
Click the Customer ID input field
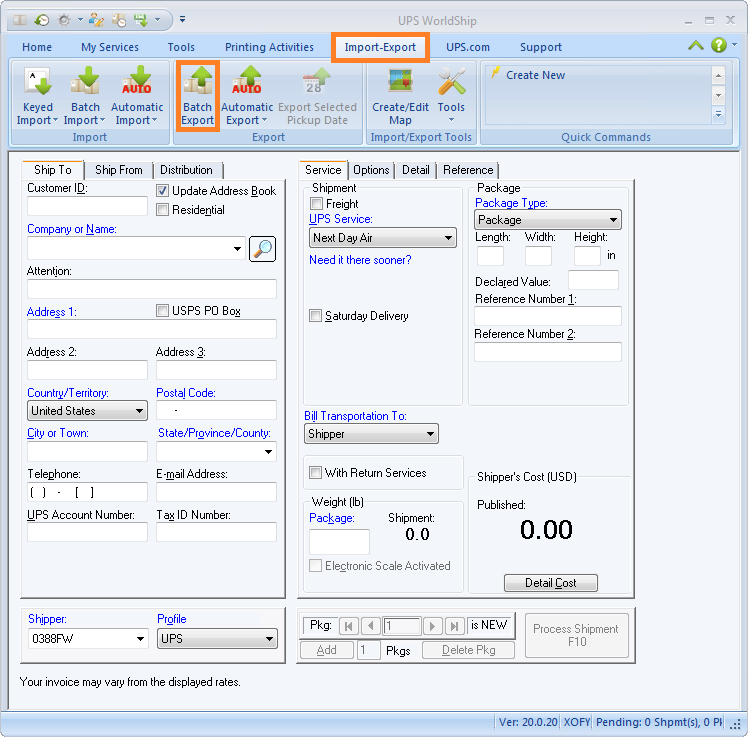(87, 206)
